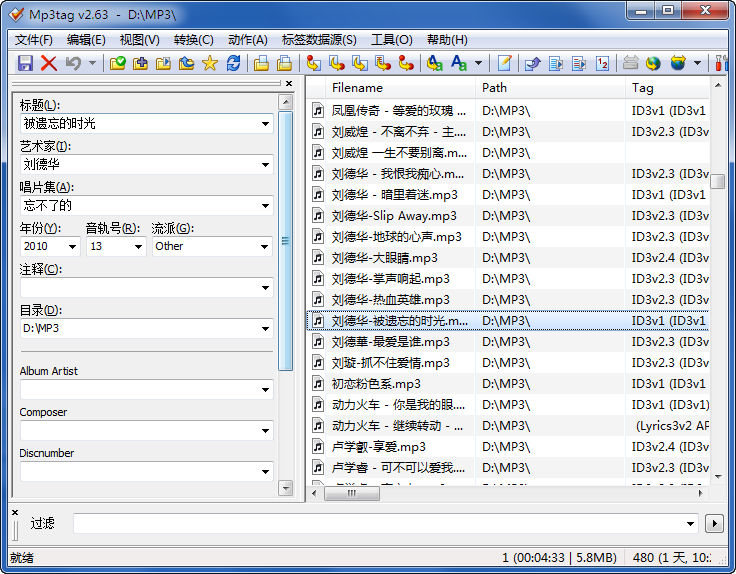
Task: Open the 标签数据源(S) menu
Action: point(319,40)
